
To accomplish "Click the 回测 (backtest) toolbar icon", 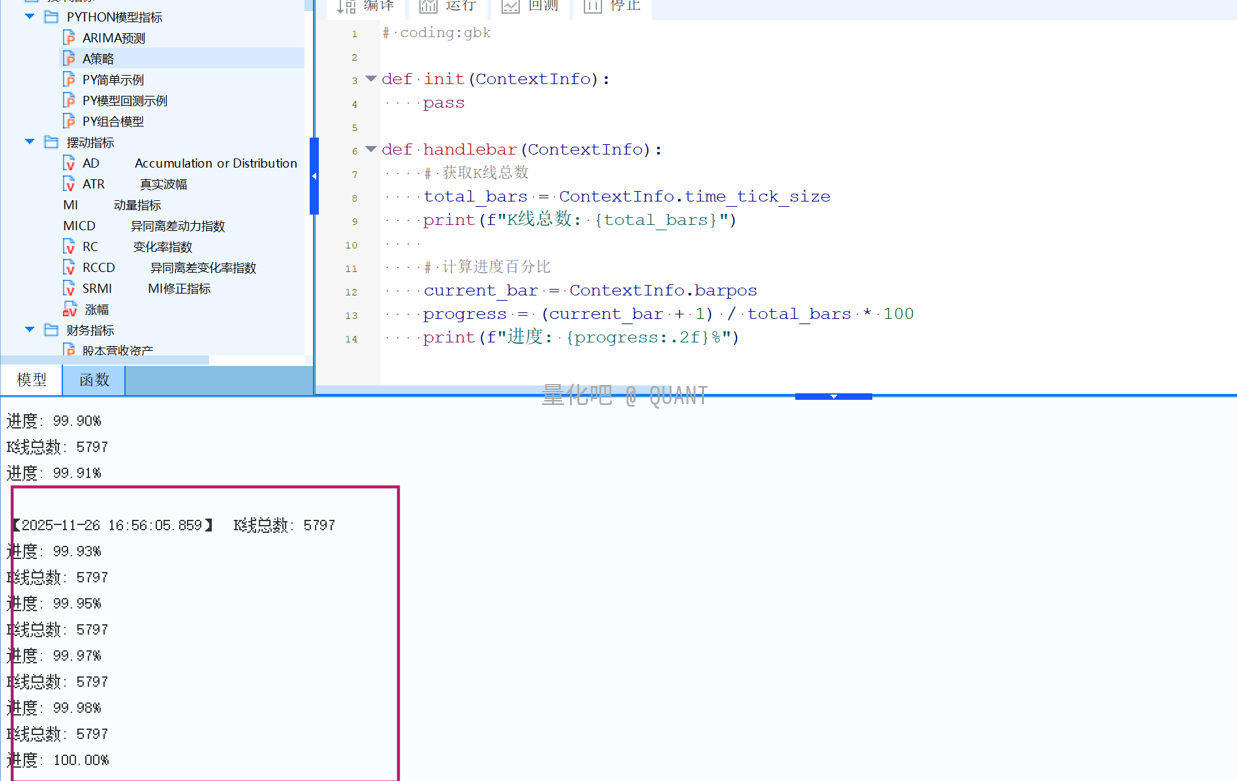I will point(511,6).
